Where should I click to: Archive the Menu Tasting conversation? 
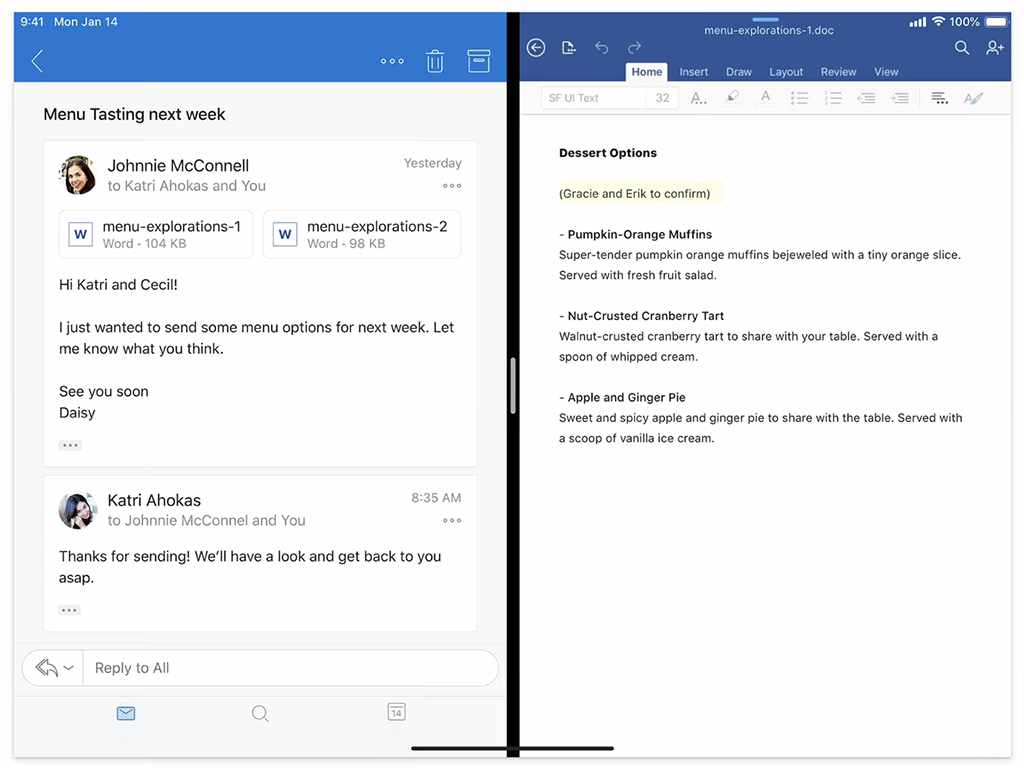pos(479,61)
